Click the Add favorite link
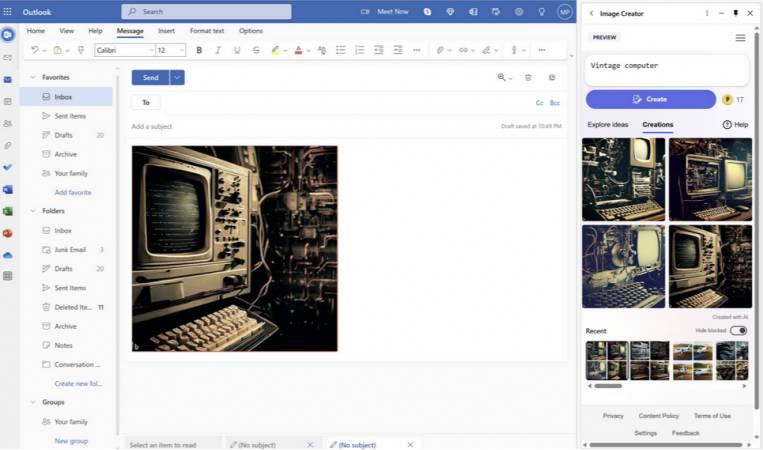 [72, 192]
